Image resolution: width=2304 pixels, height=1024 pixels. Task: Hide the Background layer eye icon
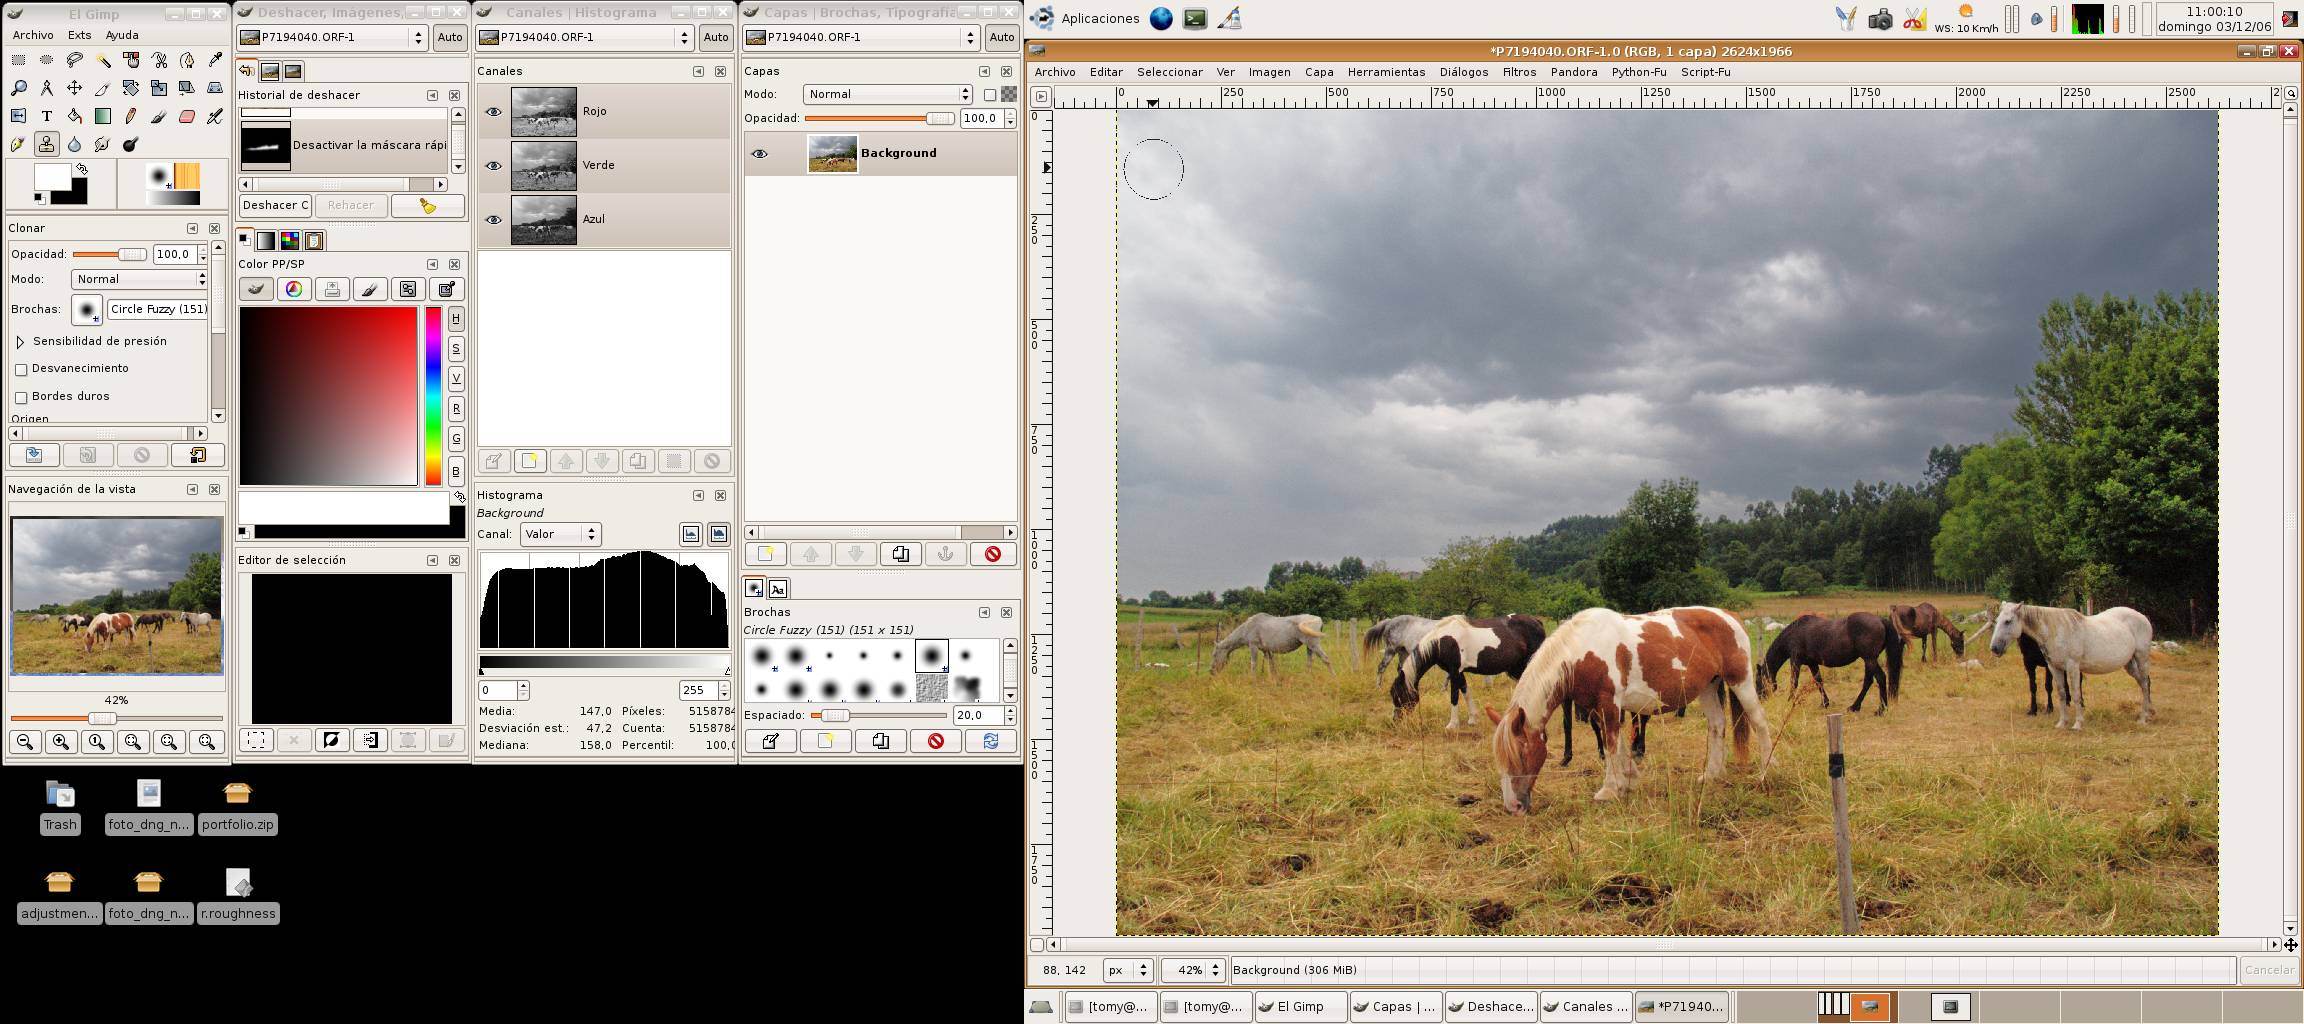[760, 153]
